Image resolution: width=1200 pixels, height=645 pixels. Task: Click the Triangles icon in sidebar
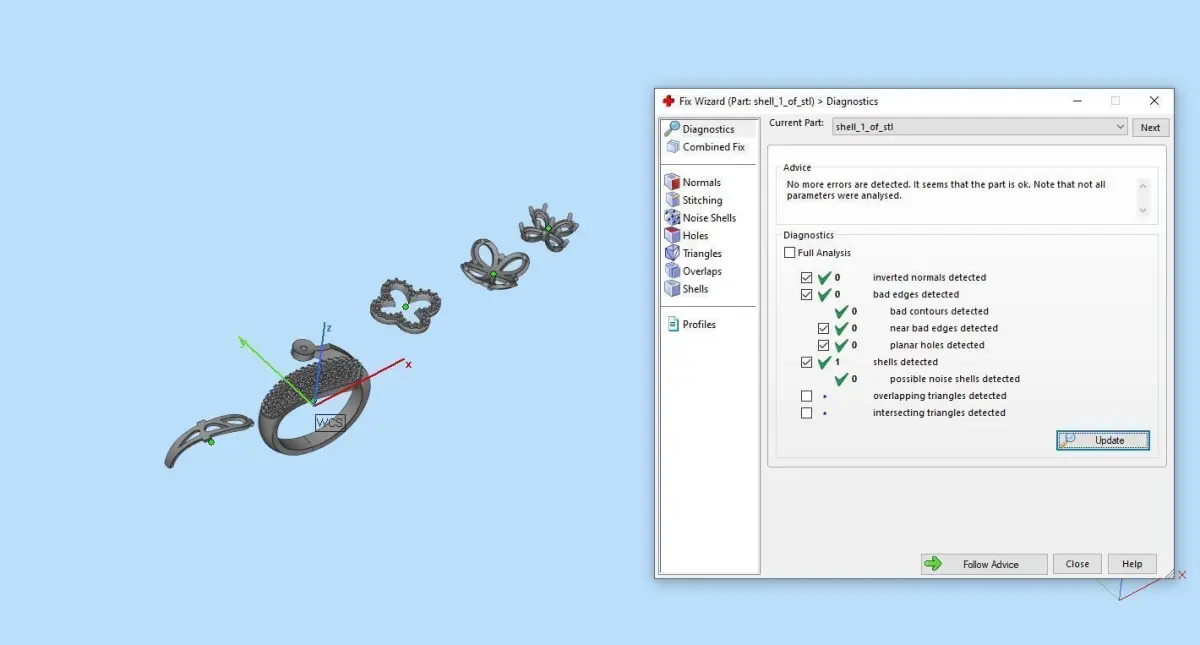pyautogui.click(x=672, y=254)
